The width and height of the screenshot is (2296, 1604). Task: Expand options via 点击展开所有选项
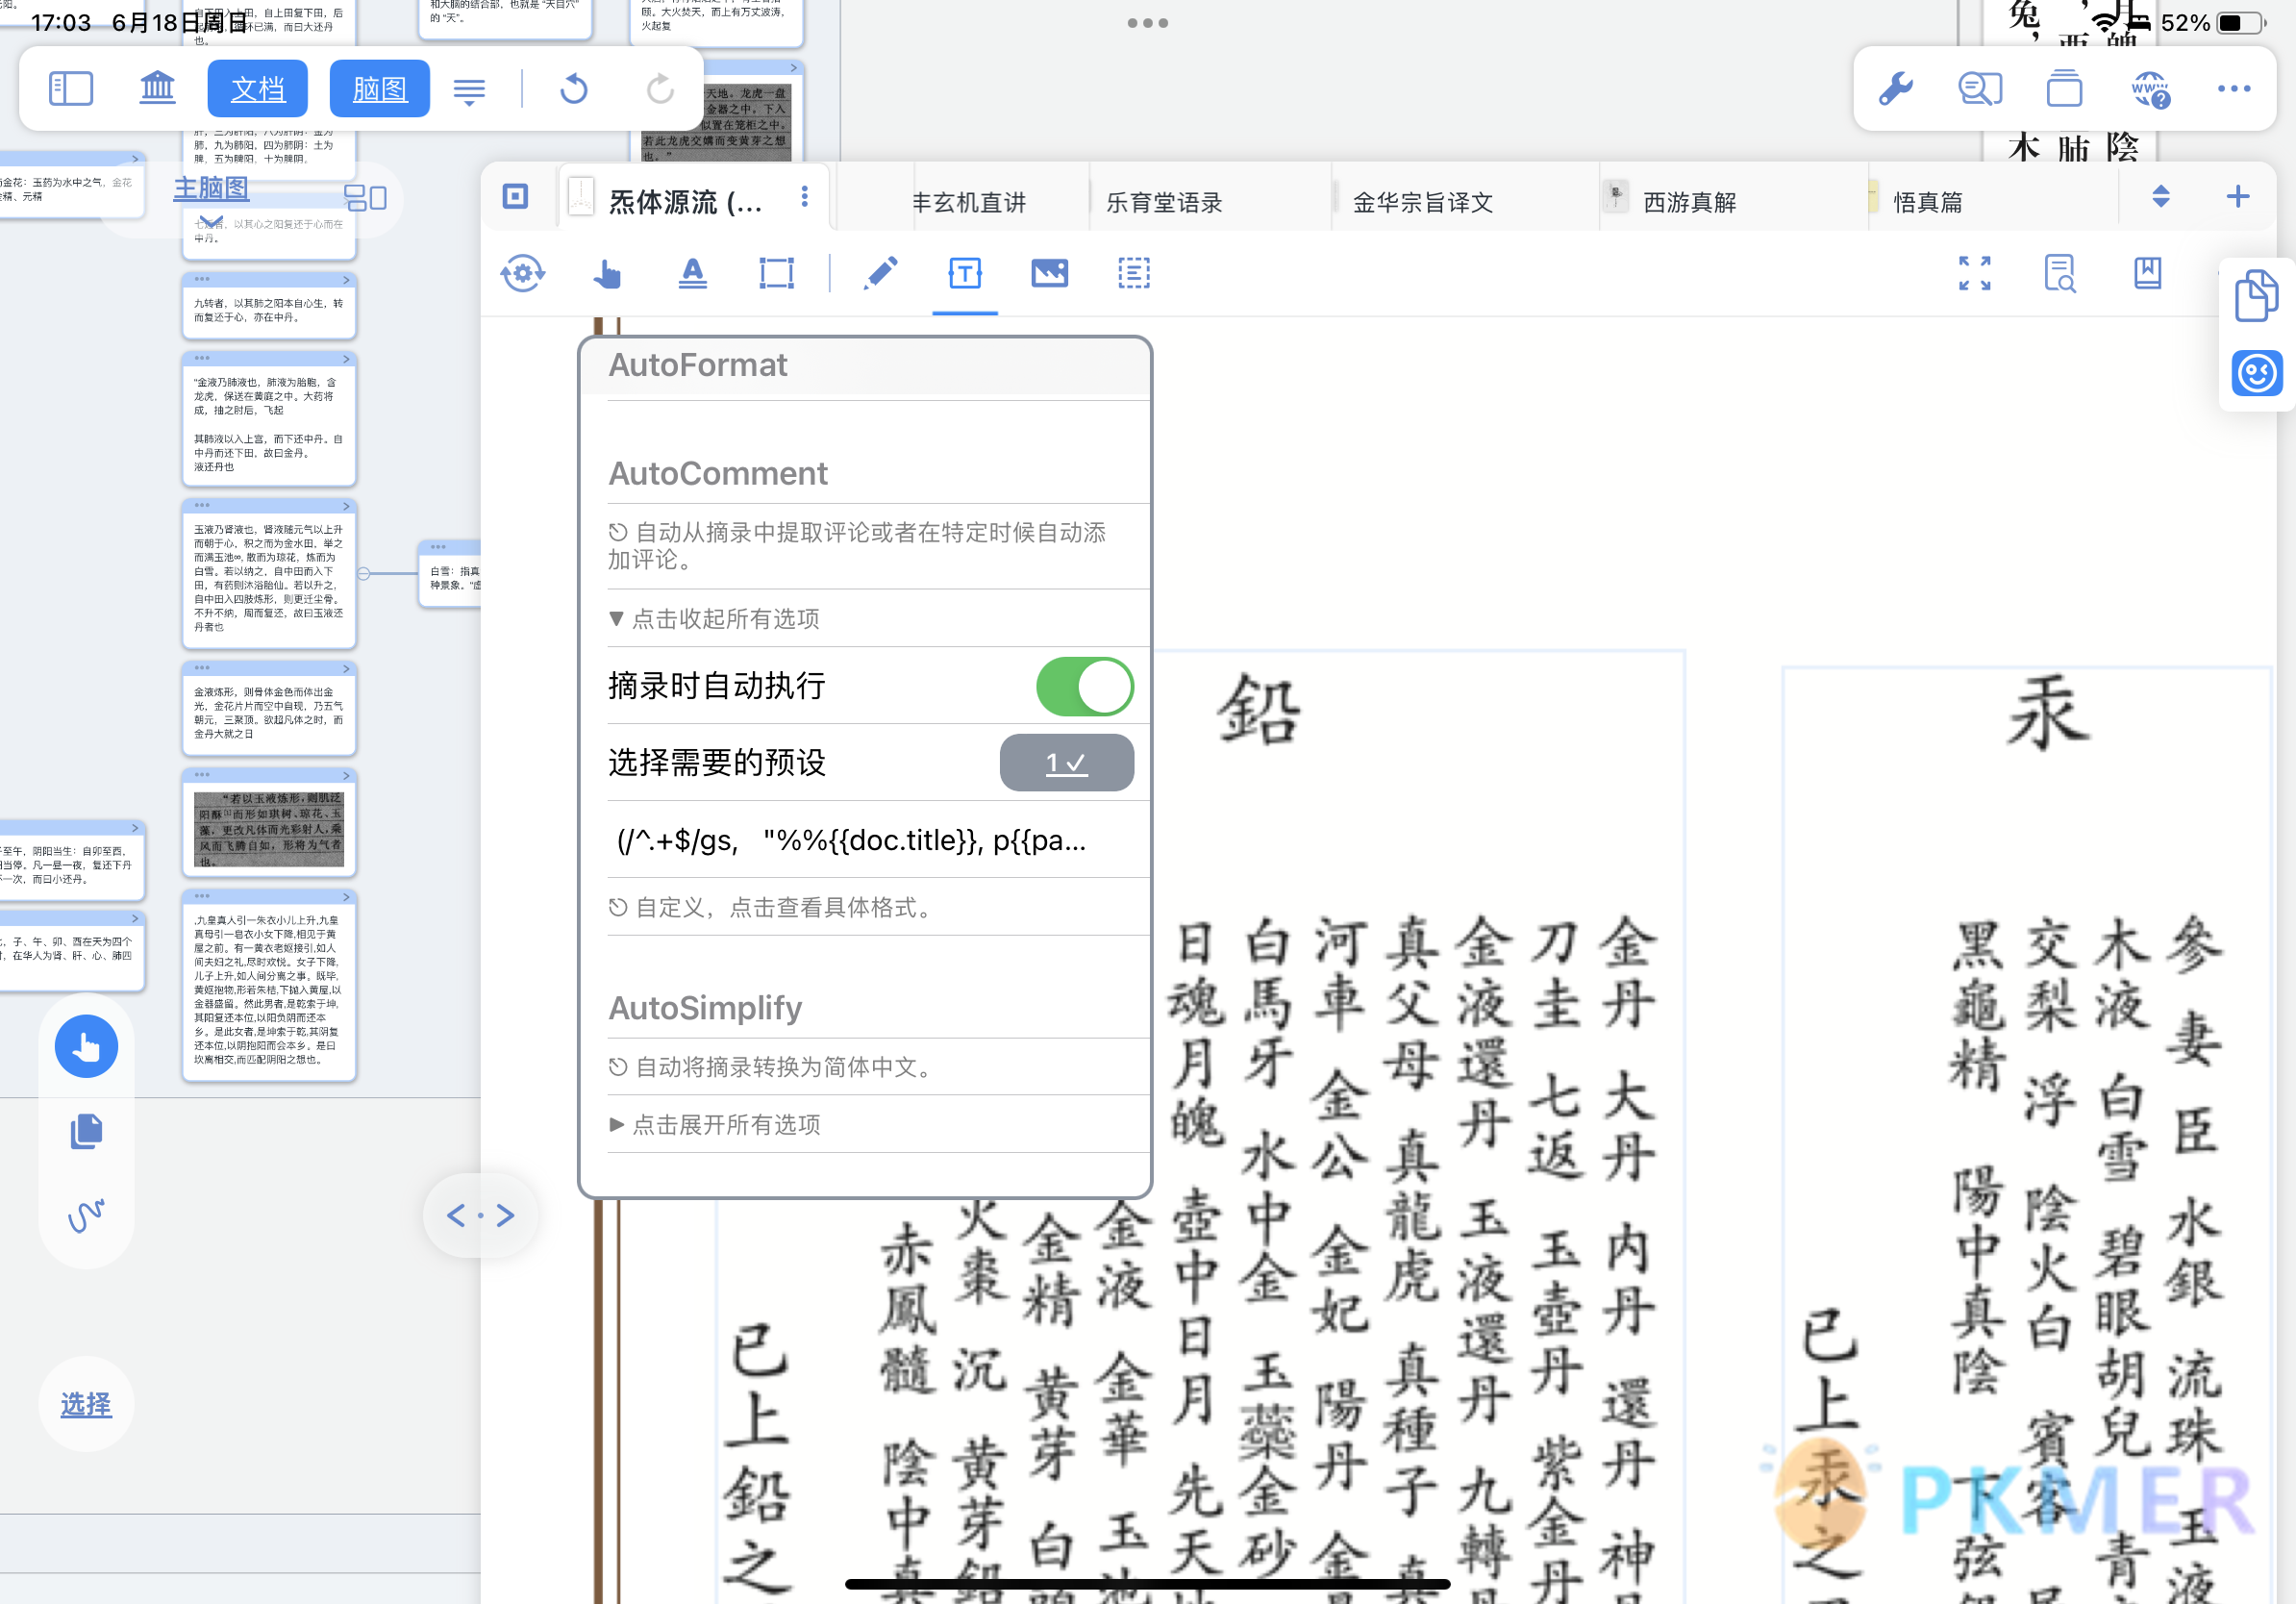click(714, 1124)
